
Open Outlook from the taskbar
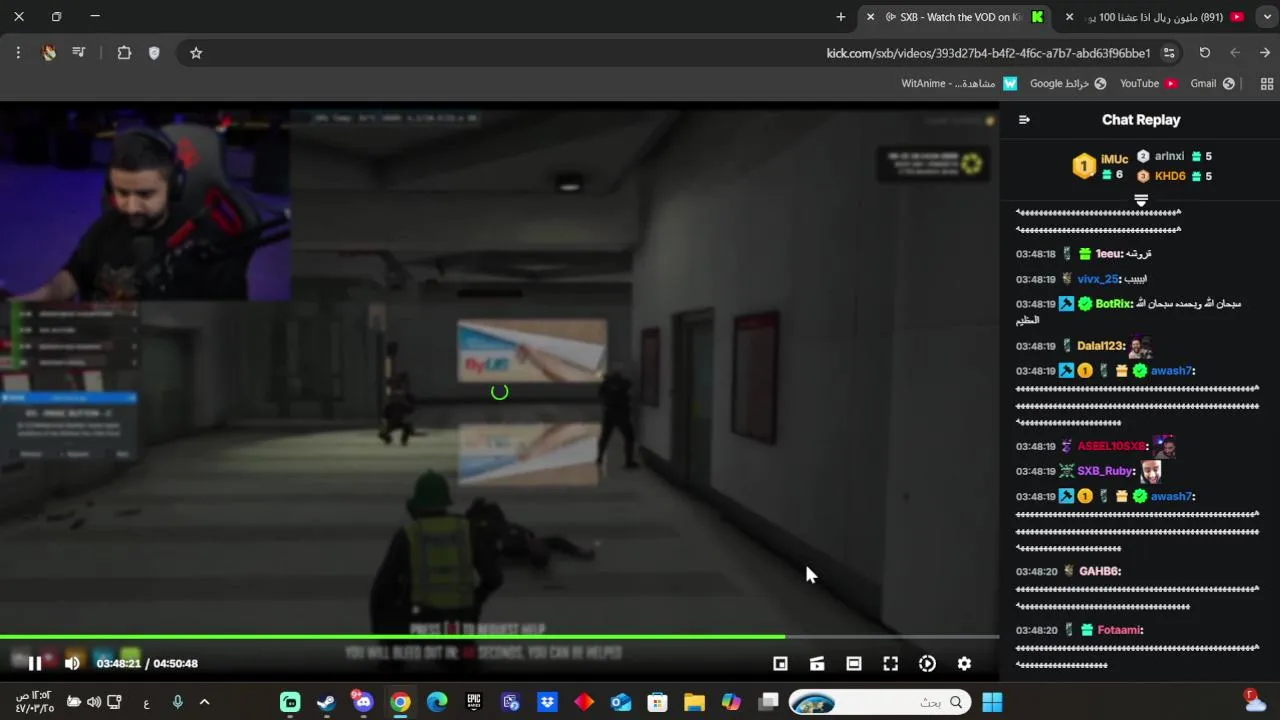(621, 702)
